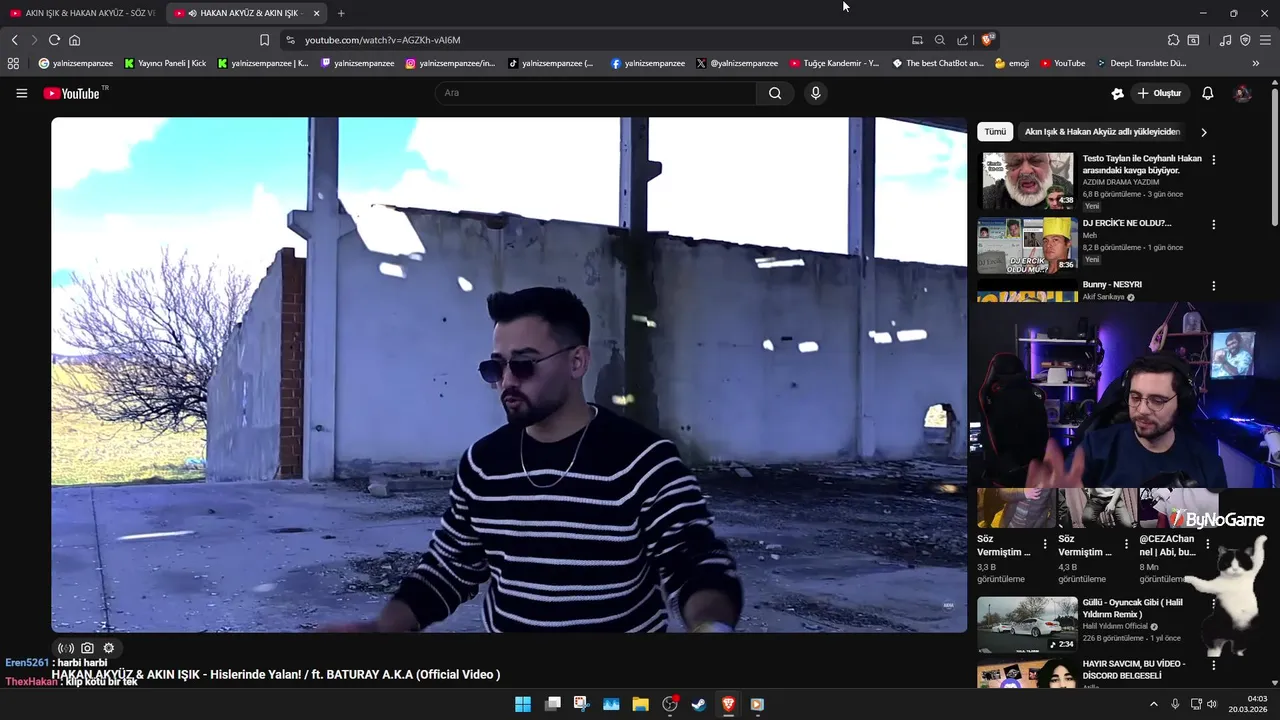Open the browser home page icon
The height and width of the screenshot is (720, 1280).
tap(74, 40)
